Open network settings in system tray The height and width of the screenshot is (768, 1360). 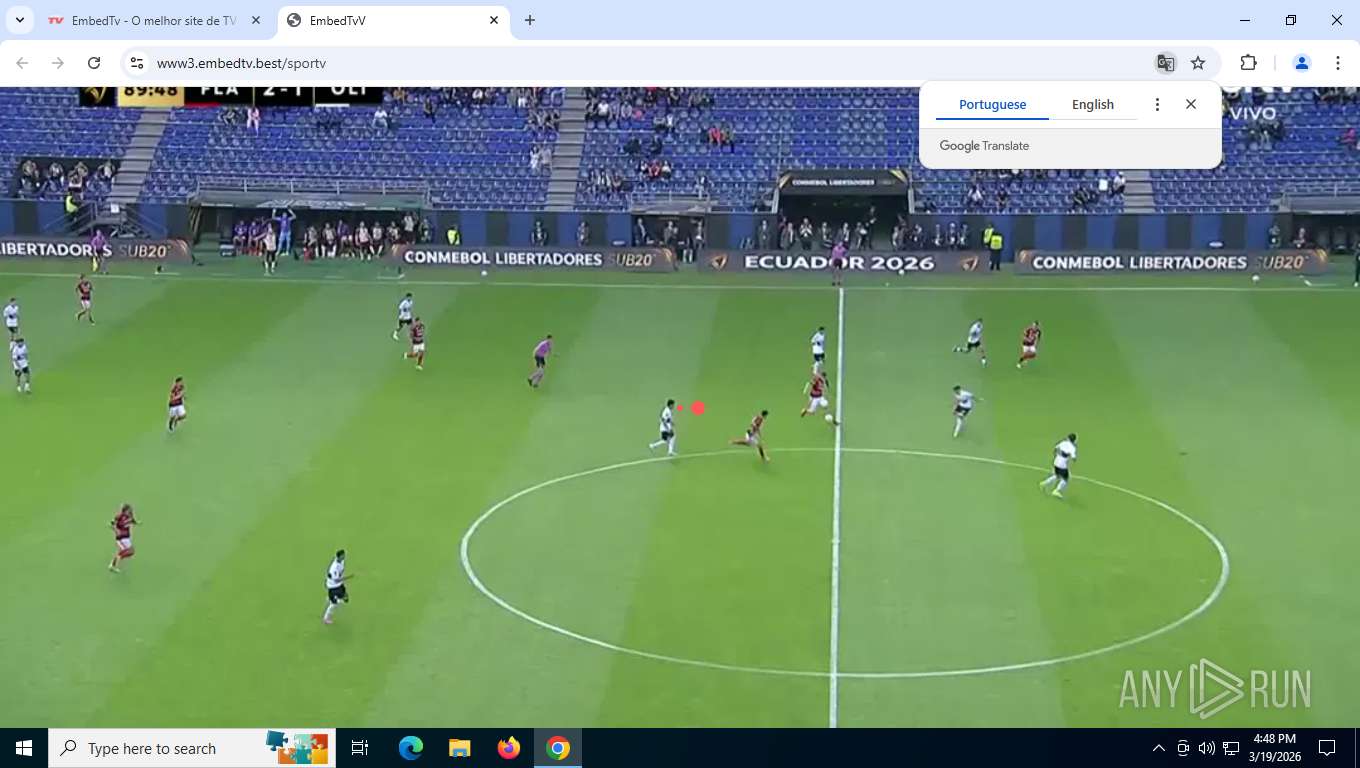[x=1231, y=748]
